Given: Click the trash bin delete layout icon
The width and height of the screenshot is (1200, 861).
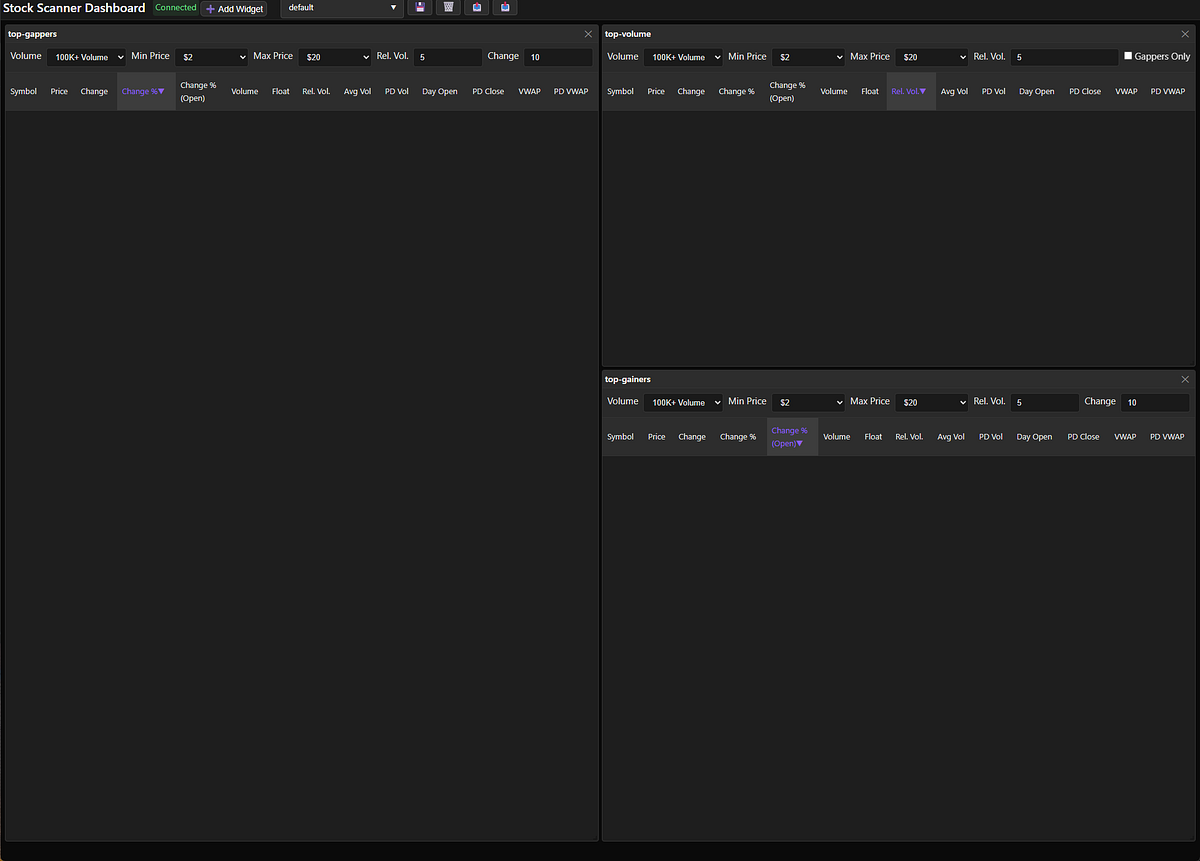Looking at the screenshot, I should click(448, 8).
